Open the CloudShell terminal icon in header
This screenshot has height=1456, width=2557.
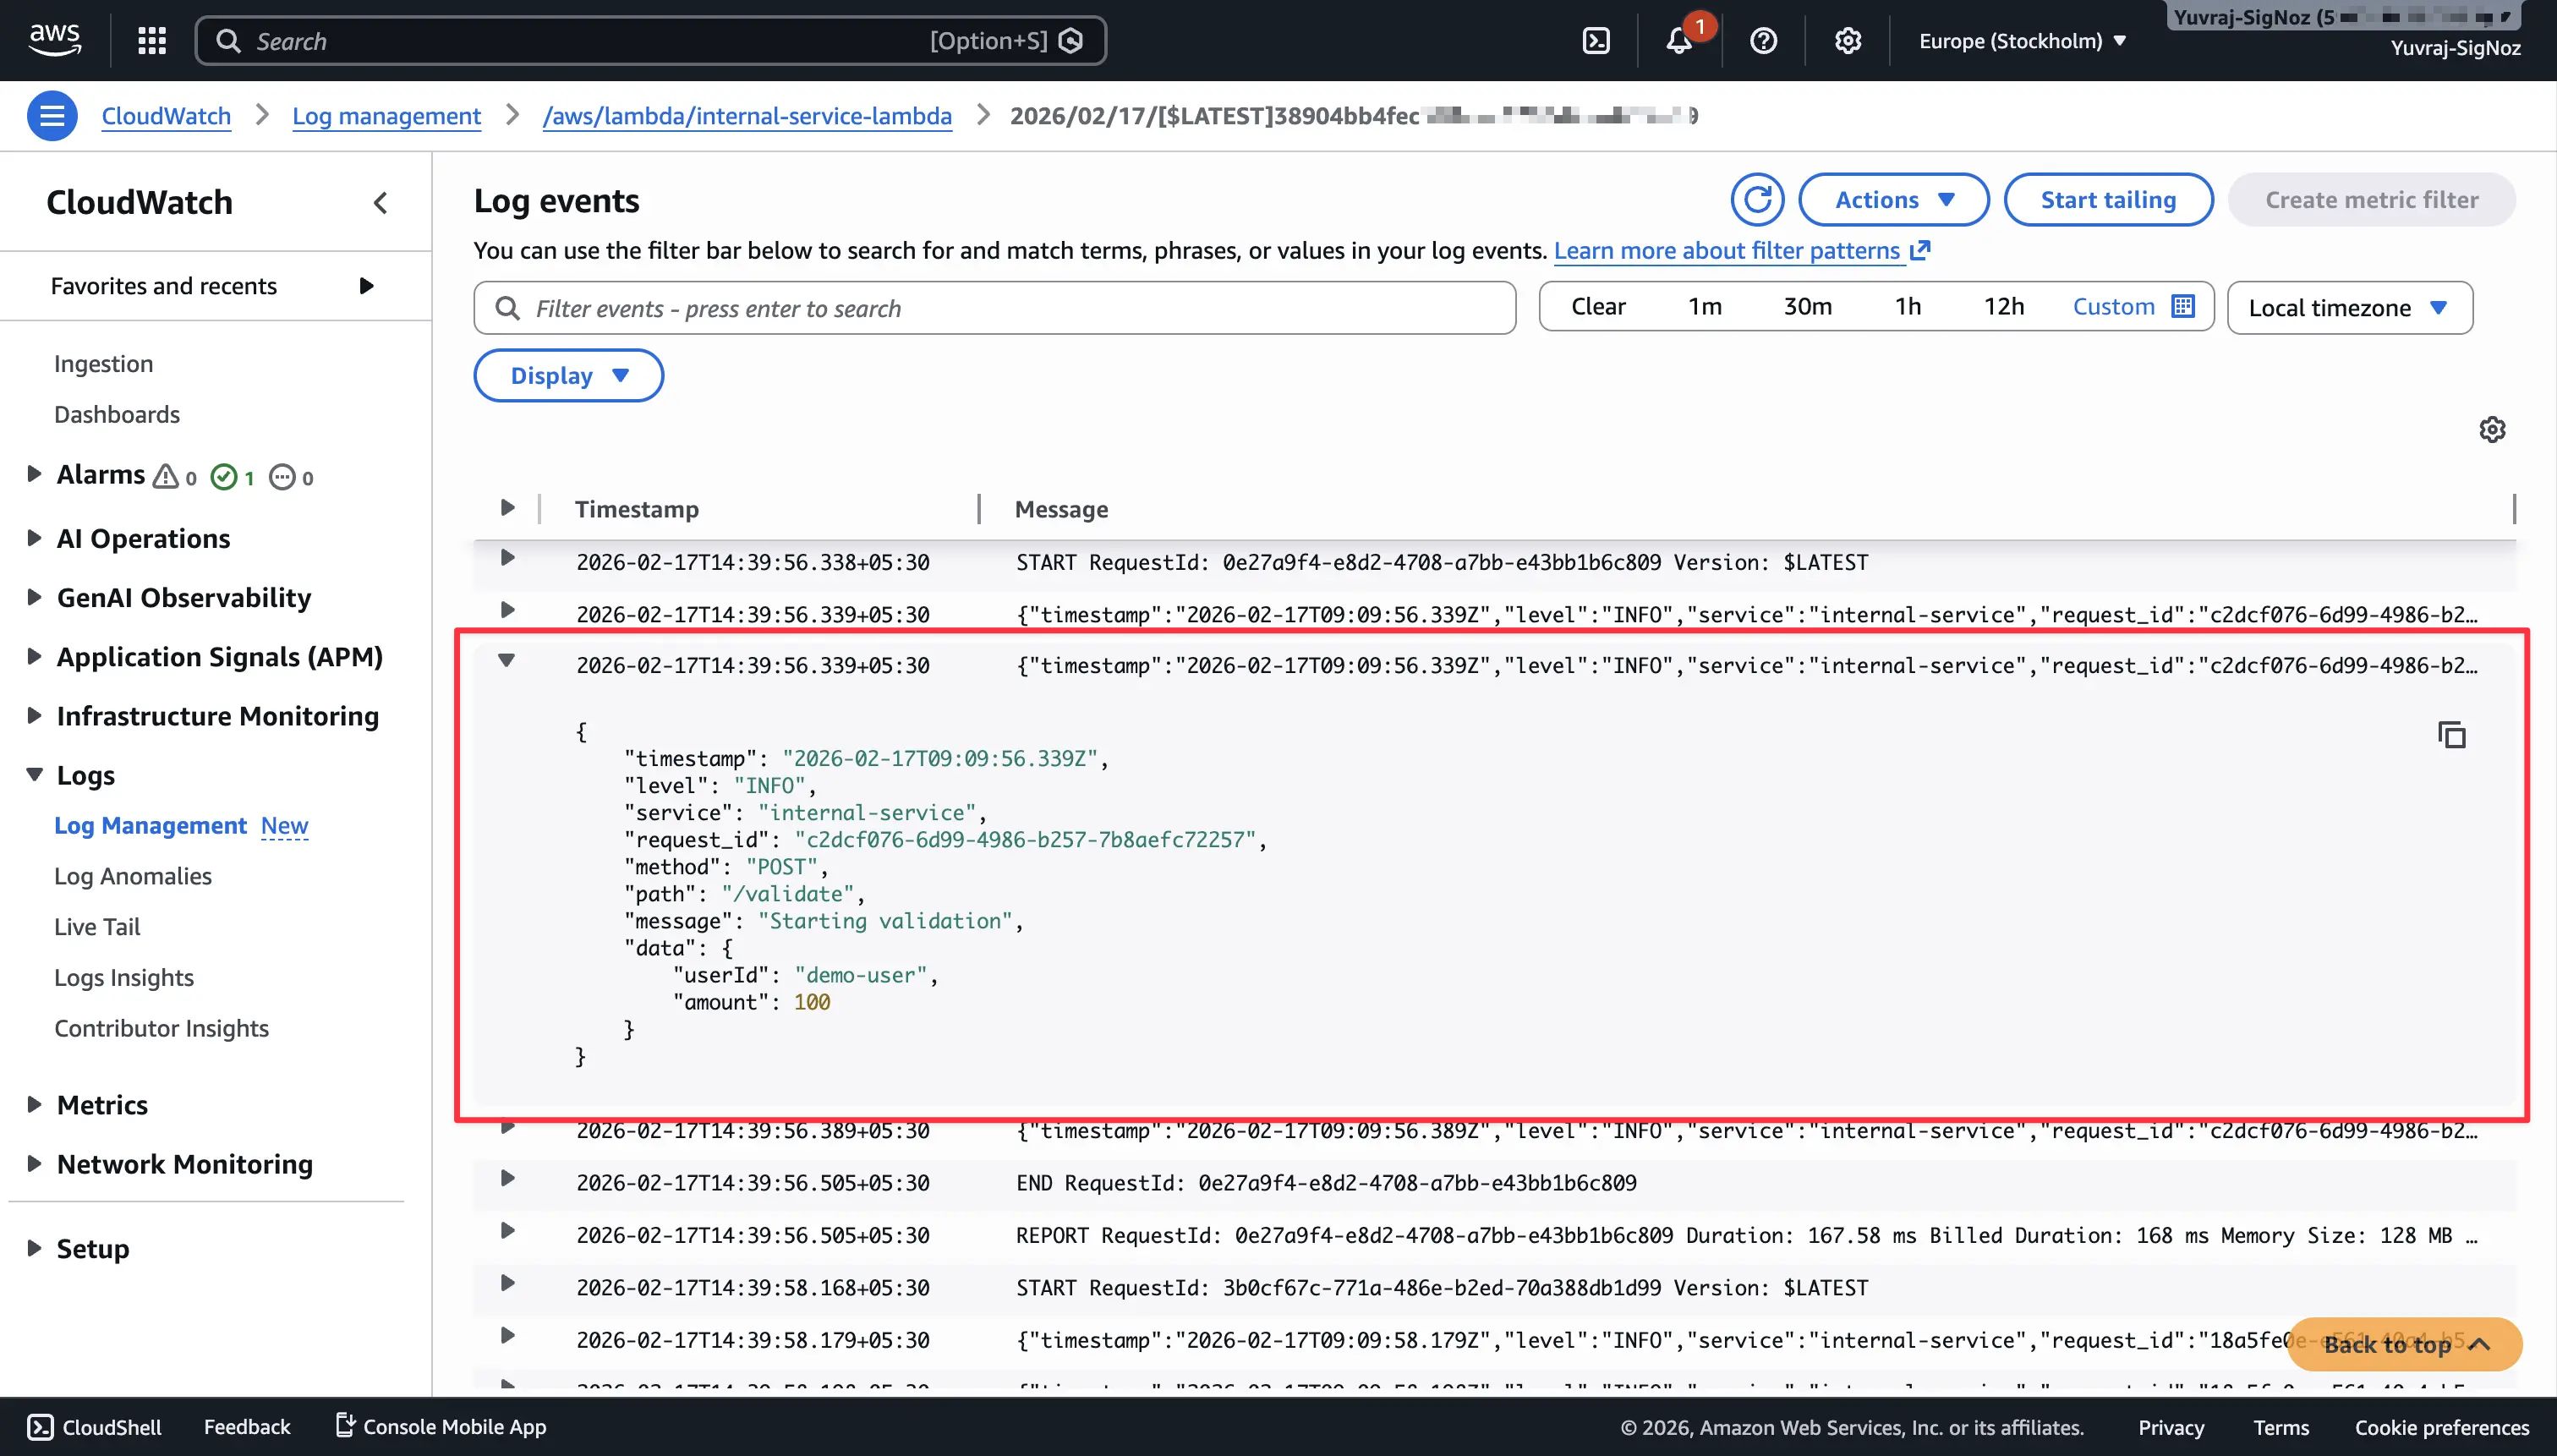1596,41
